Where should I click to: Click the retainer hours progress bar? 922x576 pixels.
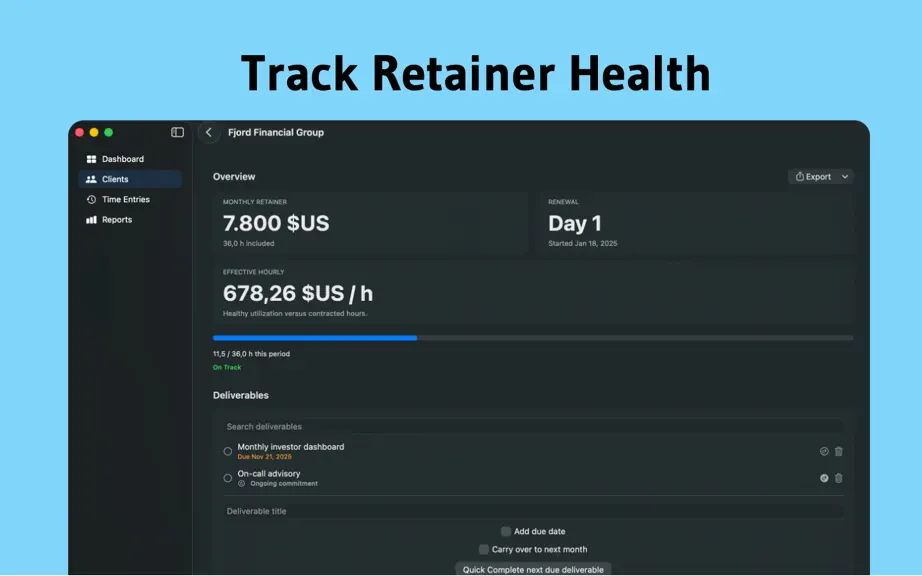click(x=533, y=338)
